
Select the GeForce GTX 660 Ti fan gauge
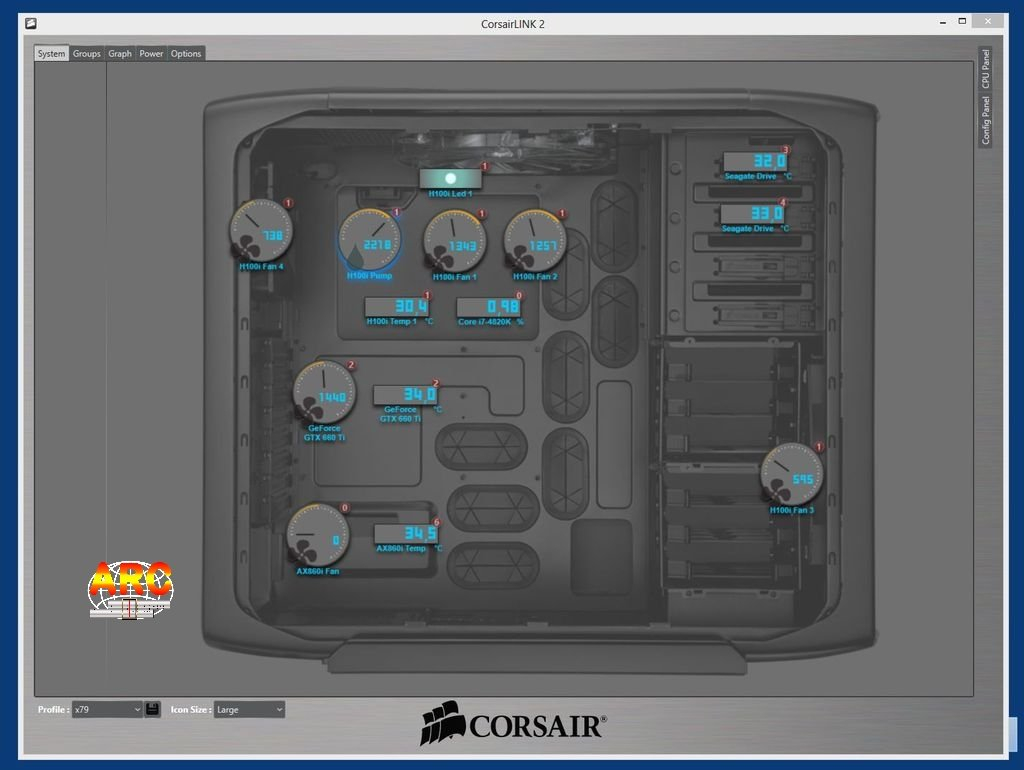tap(323, 392)
